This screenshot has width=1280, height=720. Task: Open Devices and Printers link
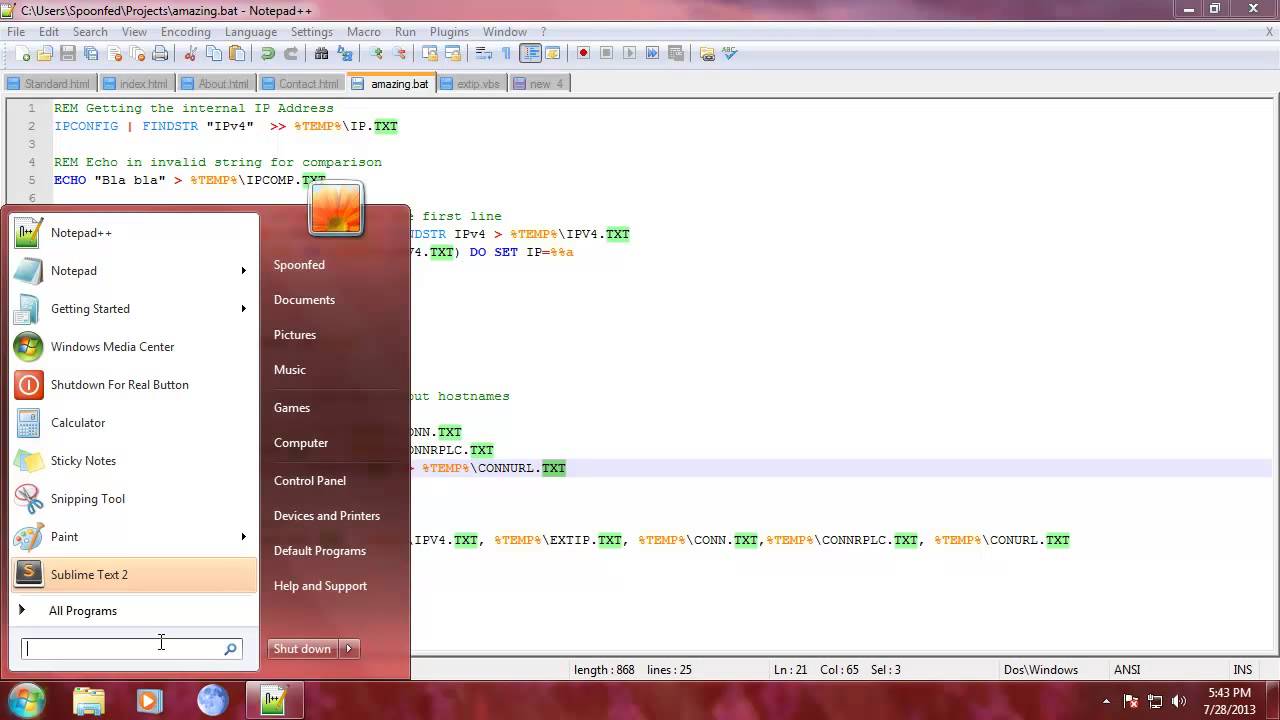(327, 516)
